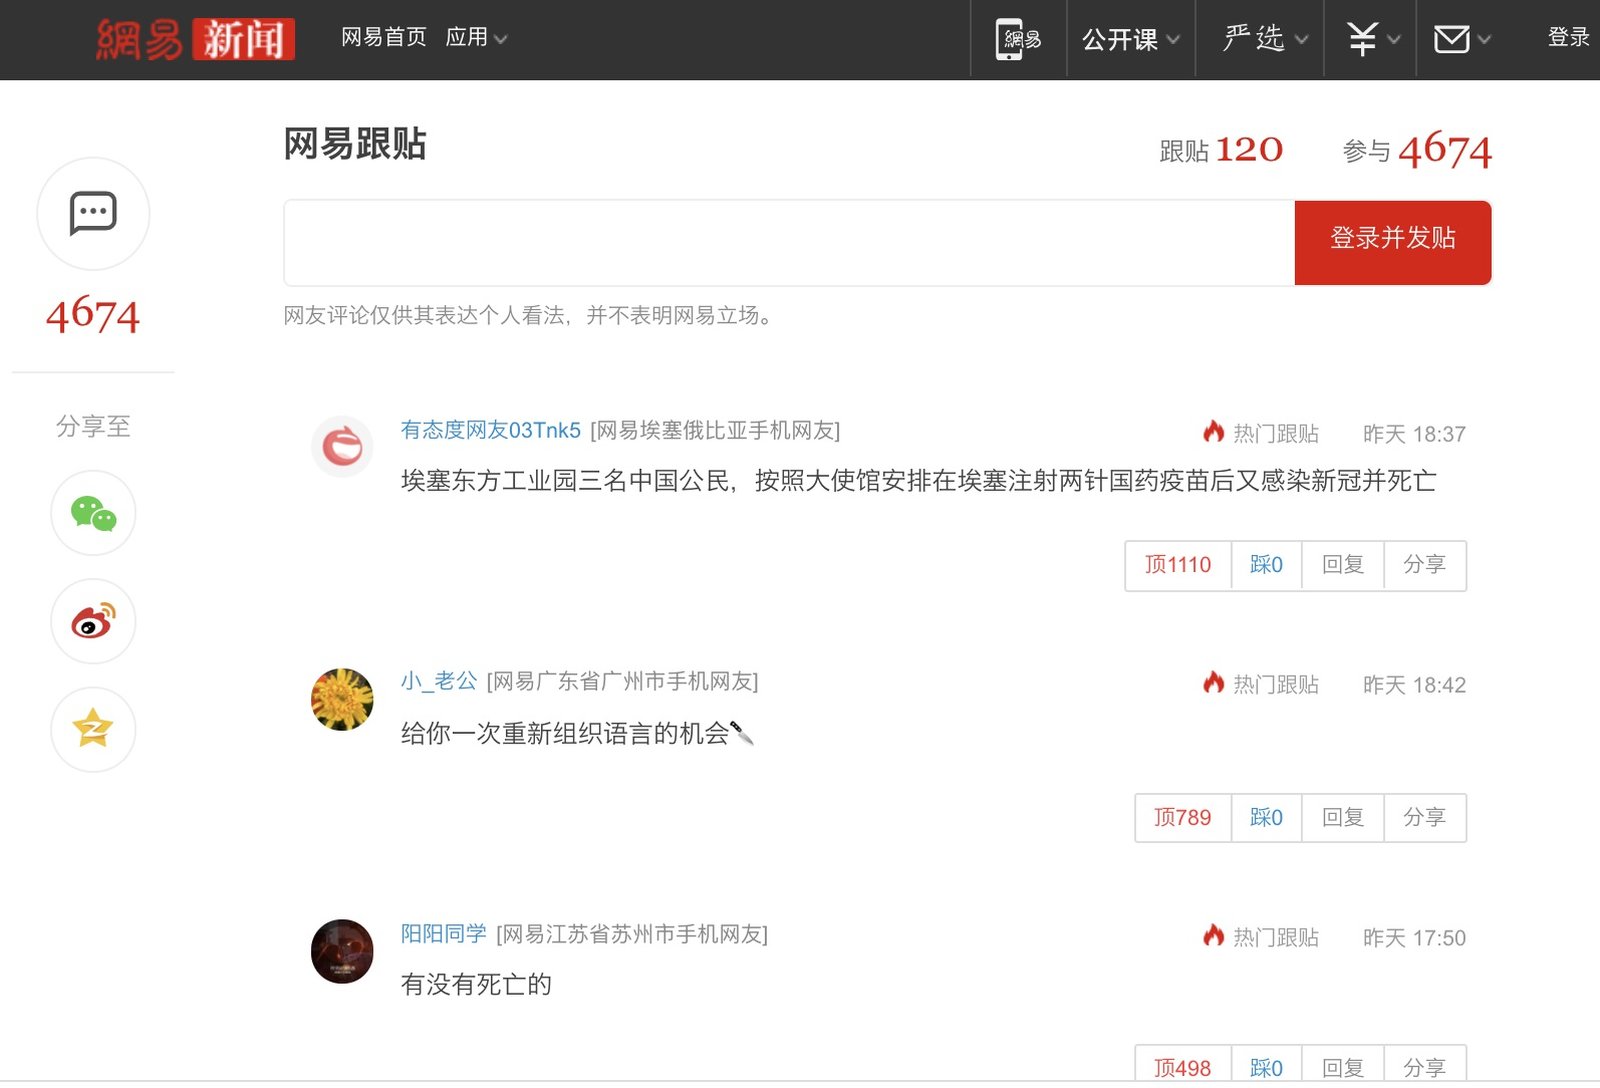Screen dimensions: 1600x1088
Task: Open the mail envelope icon menu
Action: [x=1461, y=39]
